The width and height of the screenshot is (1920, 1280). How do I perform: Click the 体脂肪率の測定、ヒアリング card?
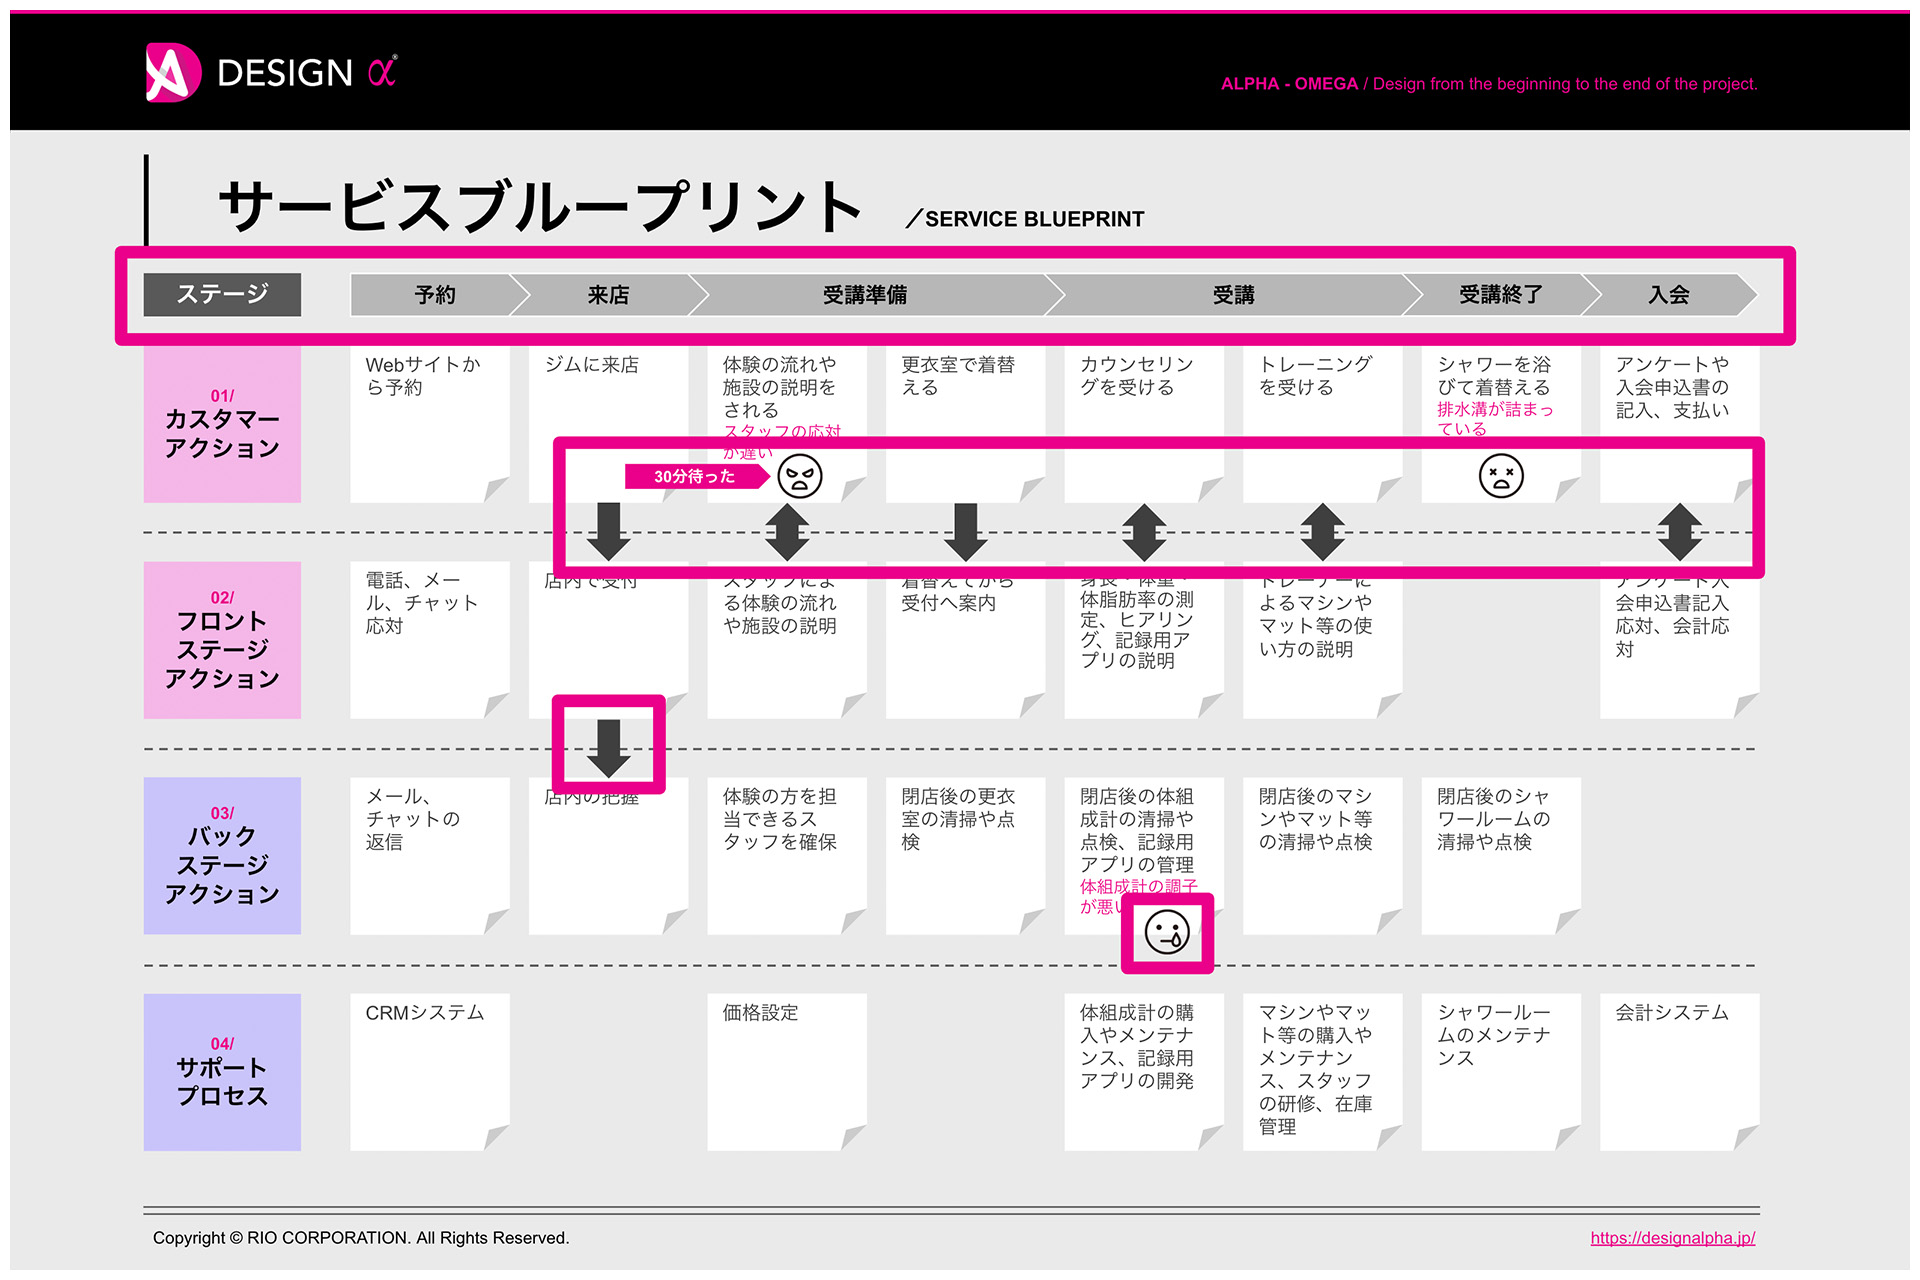(1144, 640)
